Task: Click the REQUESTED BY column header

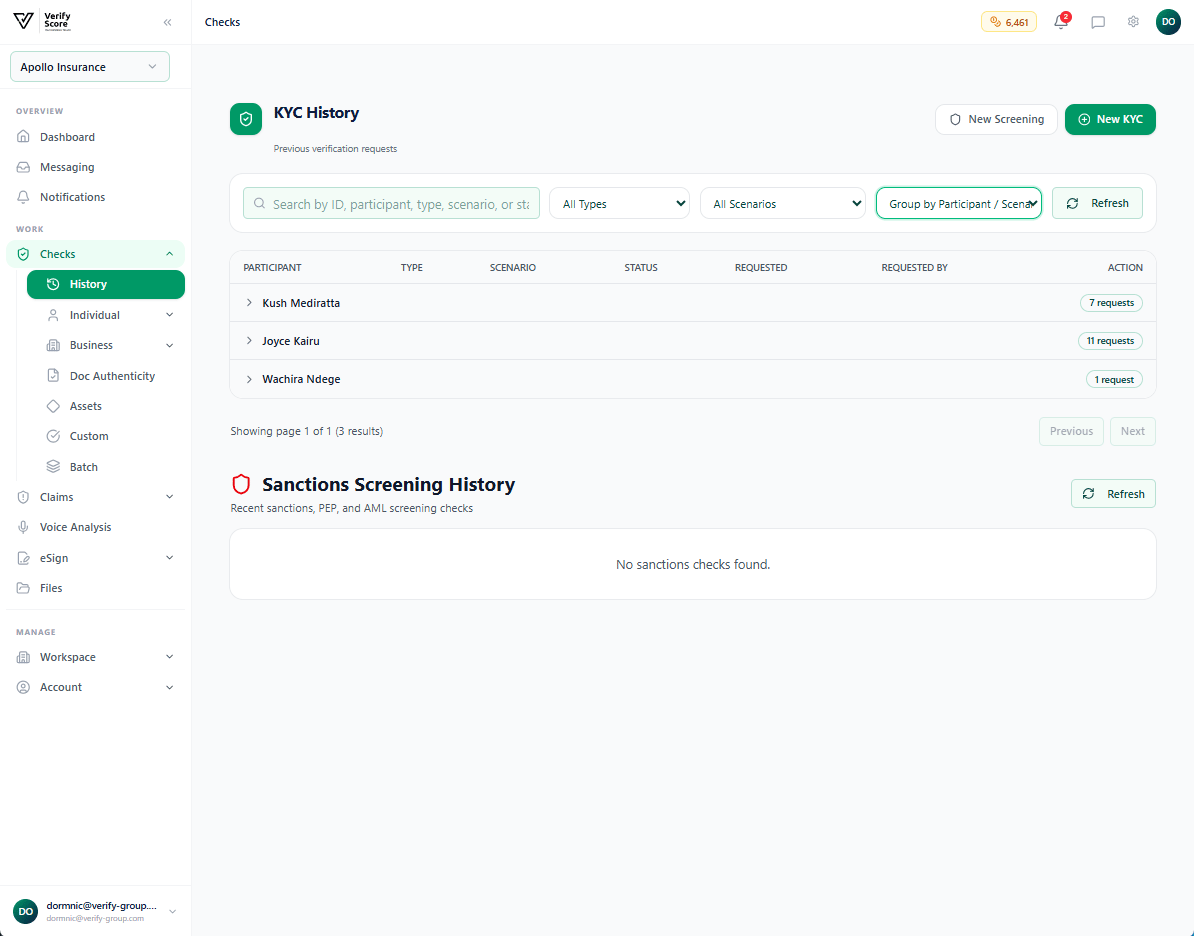Action: click(x=914, y=267)
